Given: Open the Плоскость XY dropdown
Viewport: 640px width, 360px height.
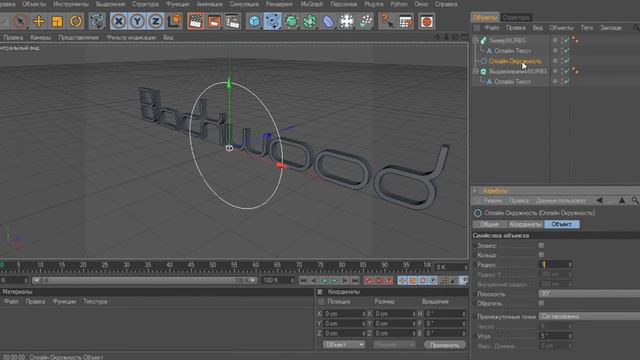Looking at the screenshot, I should pyautogui.click(x=589, y=293).
